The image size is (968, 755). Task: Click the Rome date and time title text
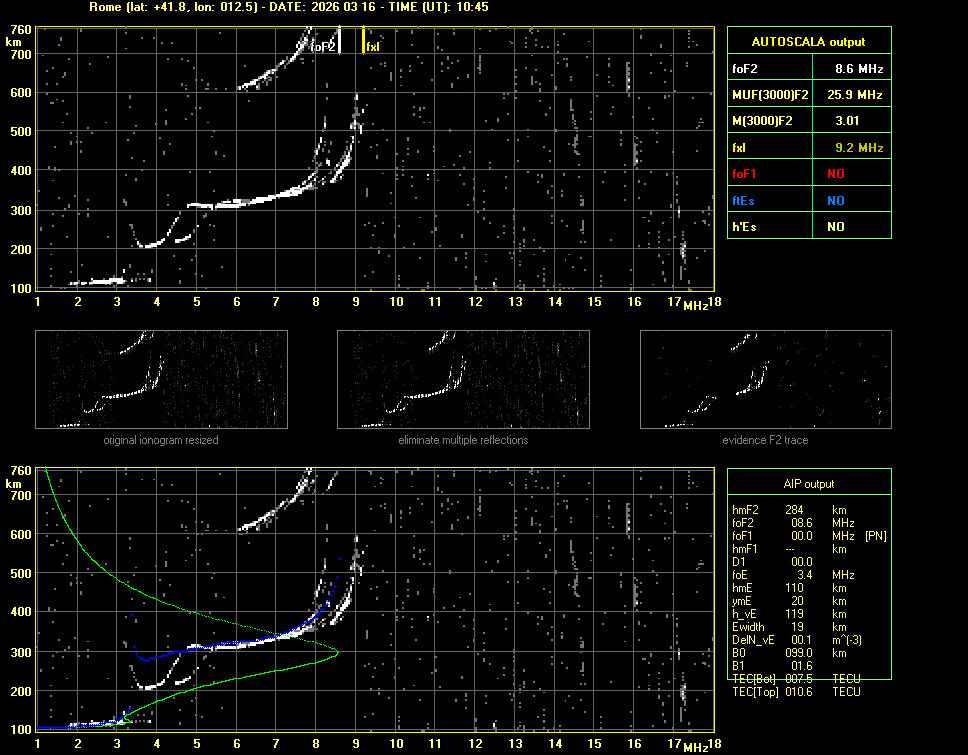289,7
